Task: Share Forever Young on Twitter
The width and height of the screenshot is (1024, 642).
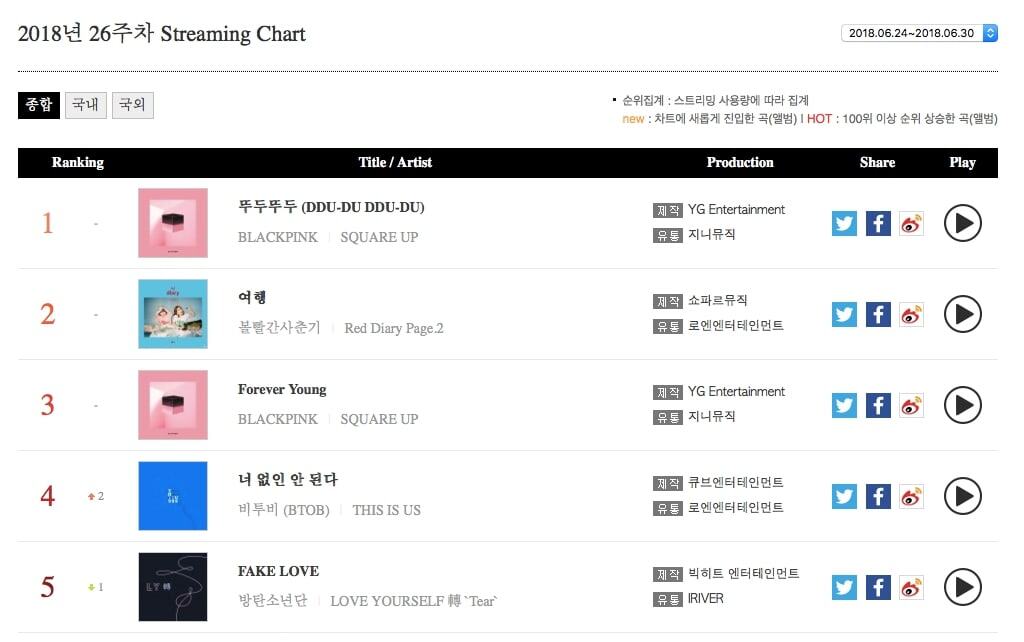Action: pos(845,405)
